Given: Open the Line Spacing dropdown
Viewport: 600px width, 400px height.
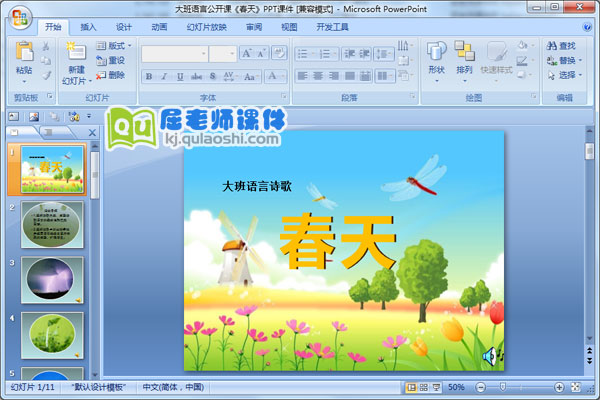Looking at the screenshot, I should (x=383, y=54).
